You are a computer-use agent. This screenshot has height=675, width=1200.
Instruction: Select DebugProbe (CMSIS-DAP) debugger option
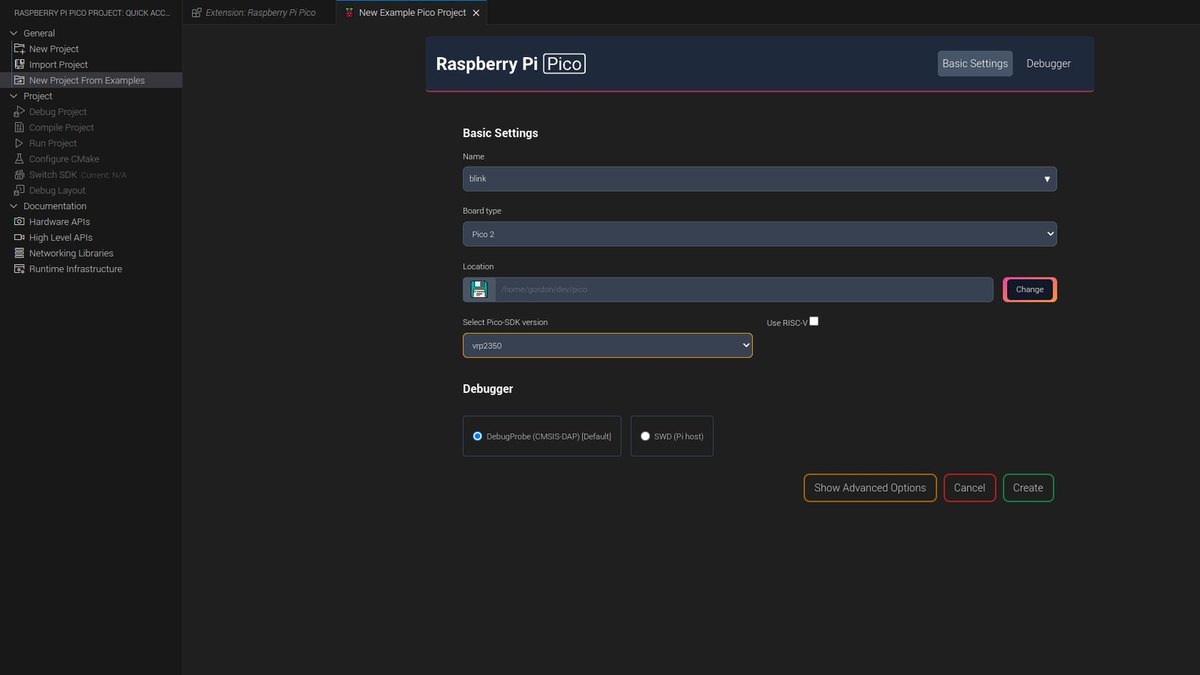click(542, 436)
